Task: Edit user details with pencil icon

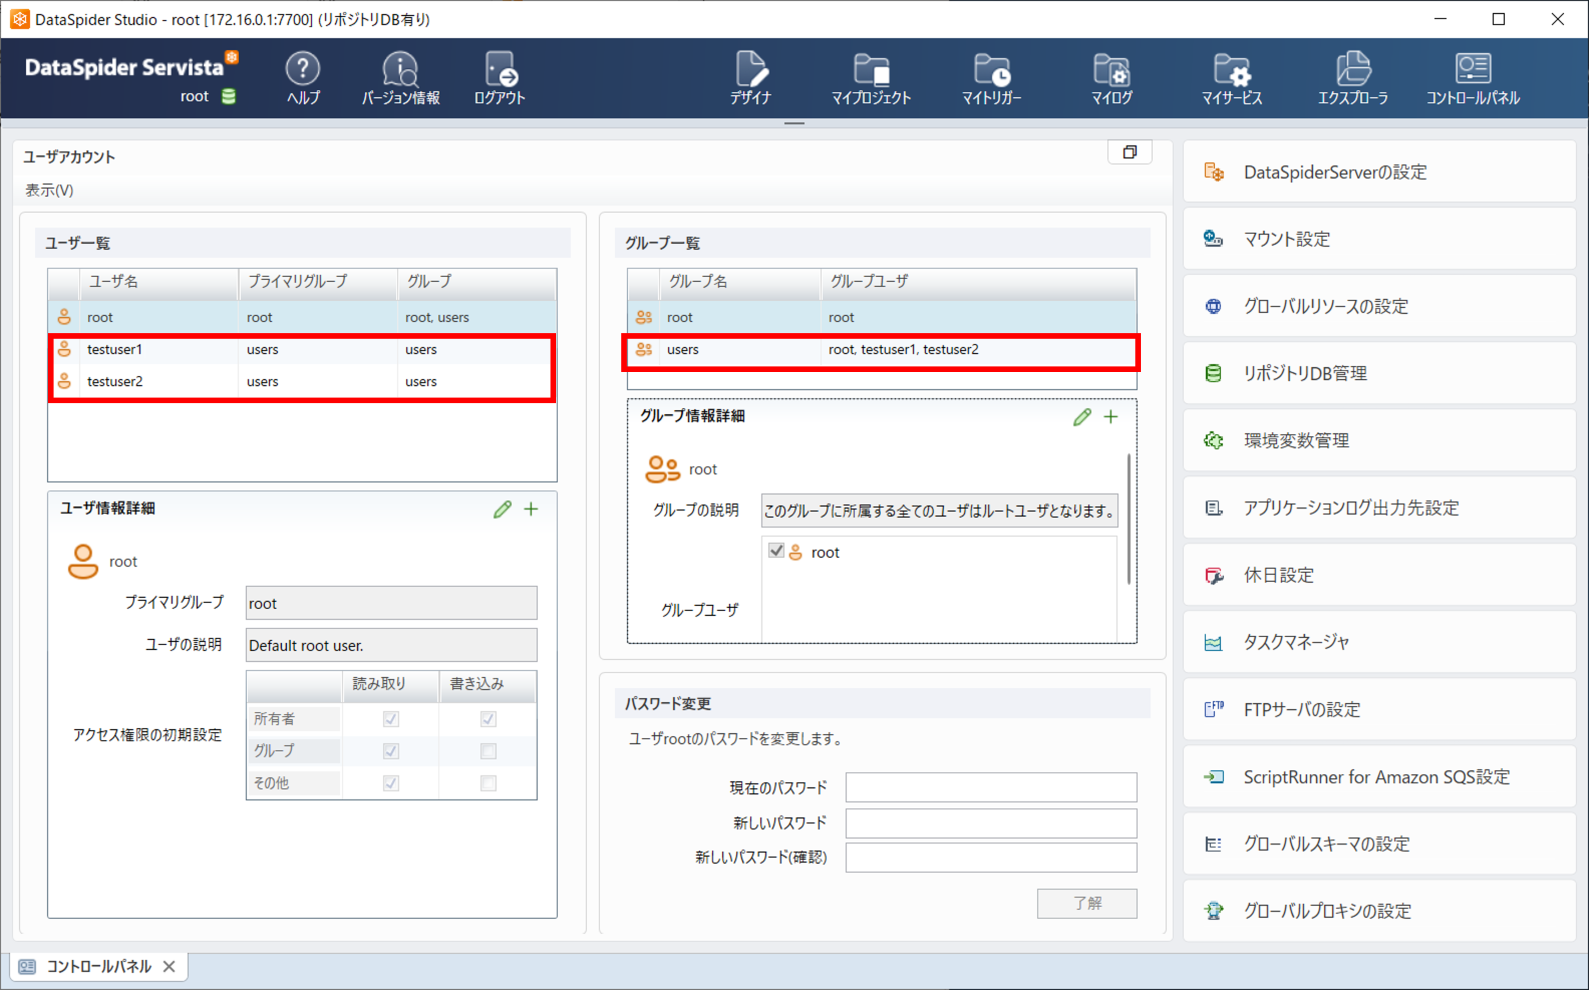Action: click(502, 509)
